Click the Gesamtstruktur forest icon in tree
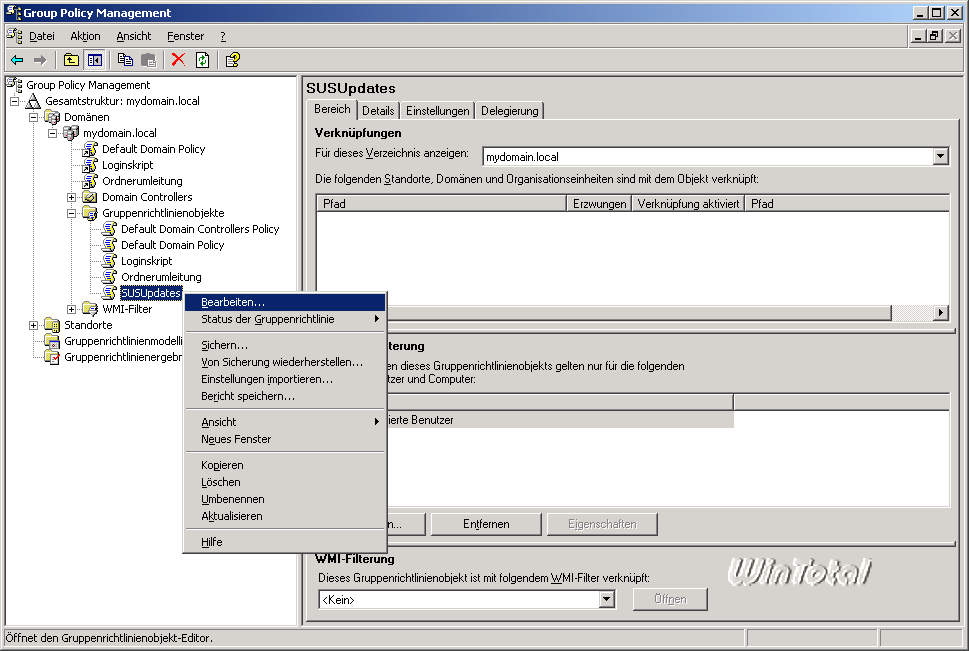This screenshot has height=651, width=969. (x=33, y=101)
